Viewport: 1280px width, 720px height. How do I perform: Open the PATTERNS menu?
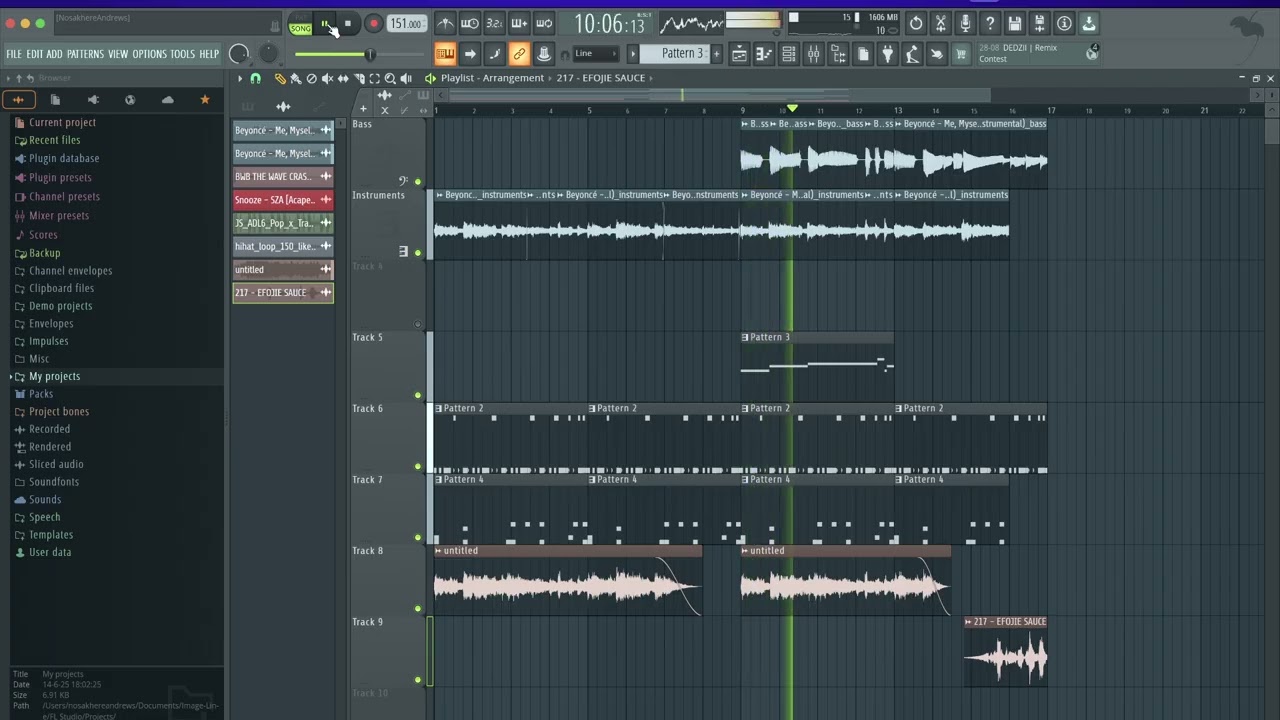(x=85, y=54)
